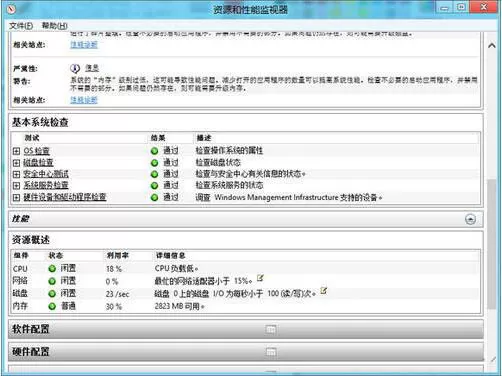The width and height of the screenshot is (502, 376).
Task: Click the green status icon in 网络 row
Action: click(x=52, y=281)
